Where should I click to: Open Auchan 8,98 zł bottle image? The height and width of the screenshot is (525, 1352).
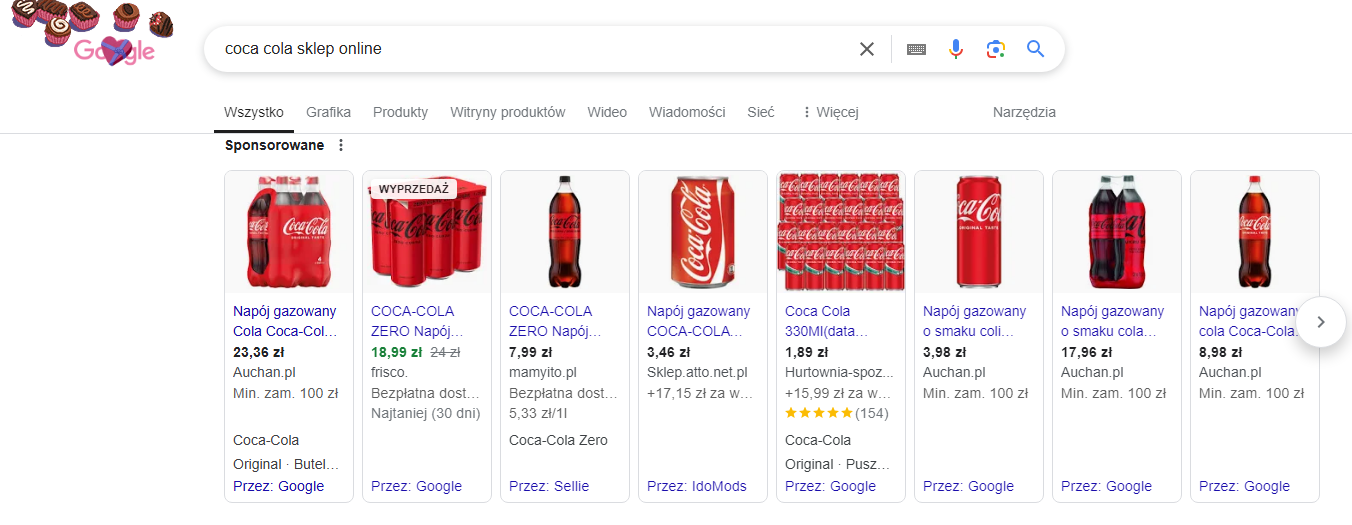coord(1255,232)
